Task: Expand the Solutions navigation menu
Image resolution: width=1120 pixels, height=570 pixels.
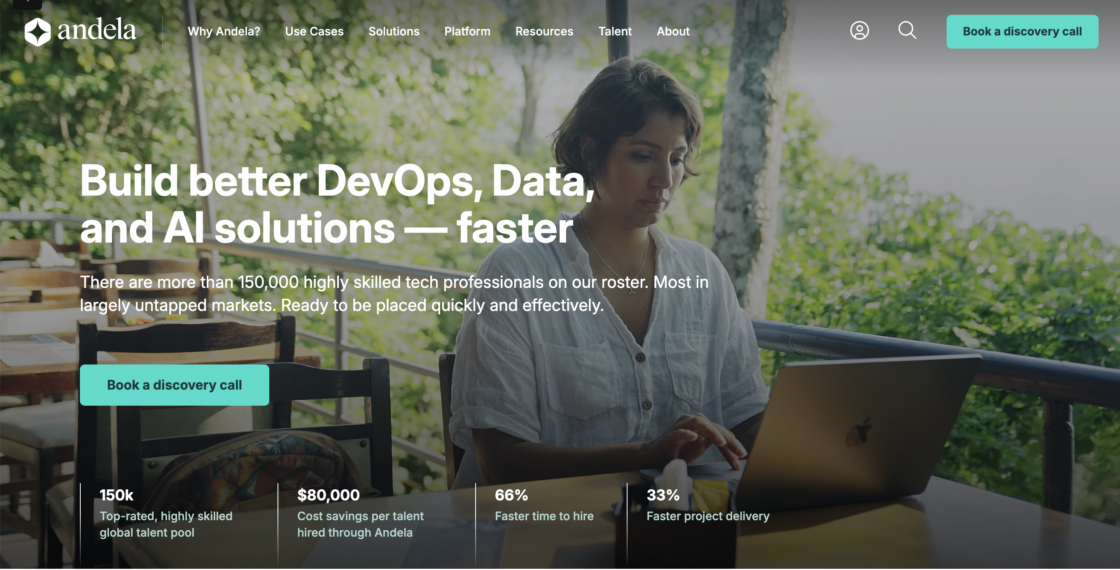Action: (x=394, y=31)
